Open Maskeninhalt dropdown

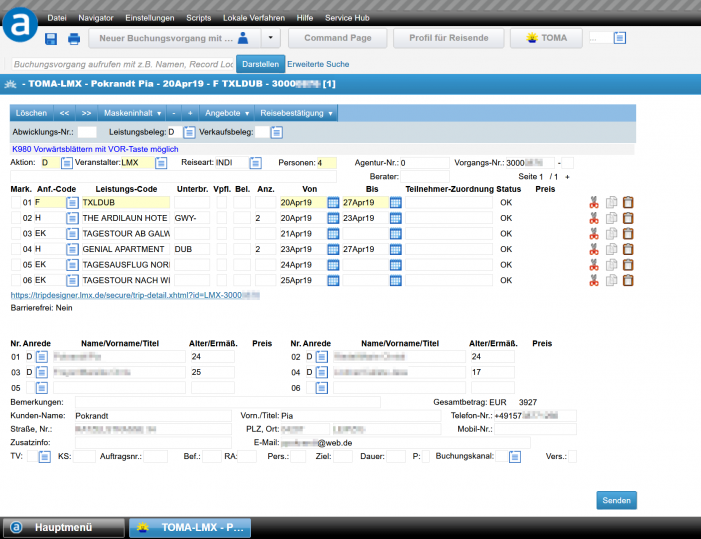132,113
